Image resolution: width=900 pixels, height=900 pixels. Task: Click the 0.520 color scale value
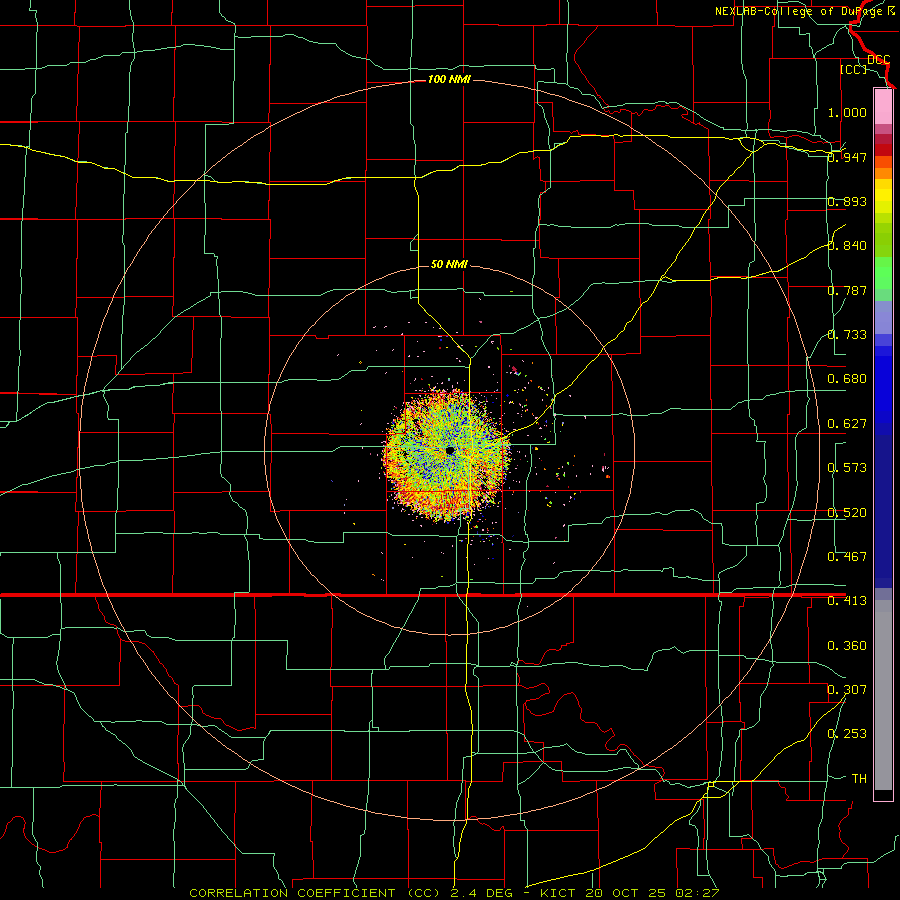(x=847, y=513)
